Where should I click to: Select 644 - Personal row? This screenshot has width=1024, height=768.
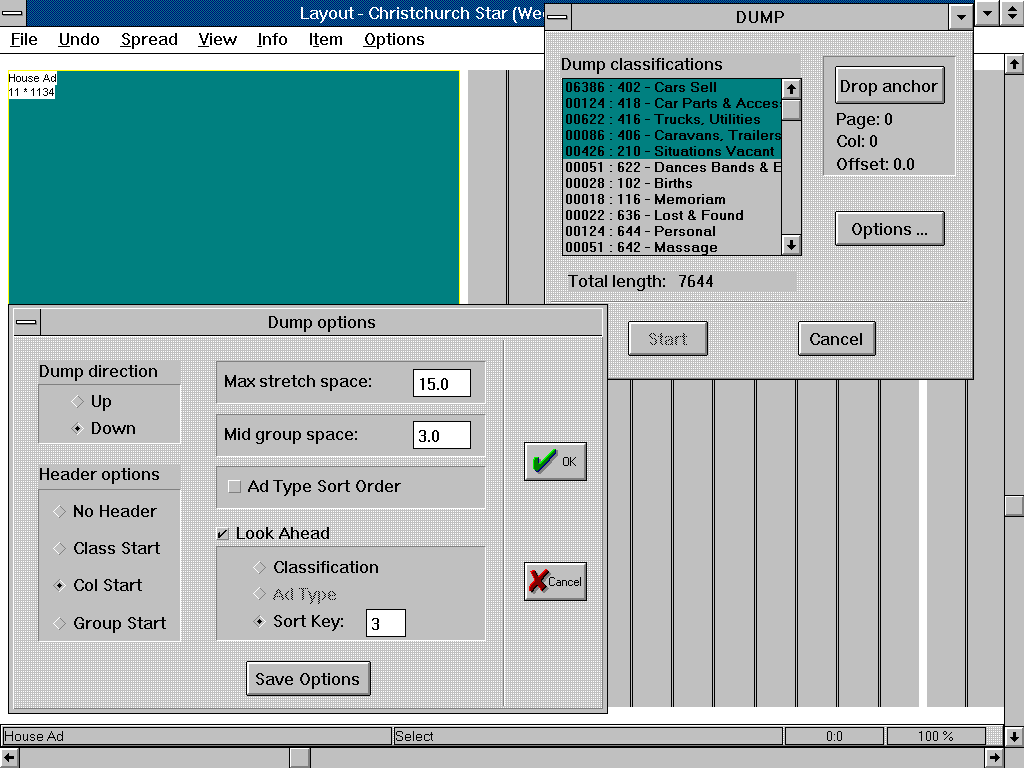(671, 231)
